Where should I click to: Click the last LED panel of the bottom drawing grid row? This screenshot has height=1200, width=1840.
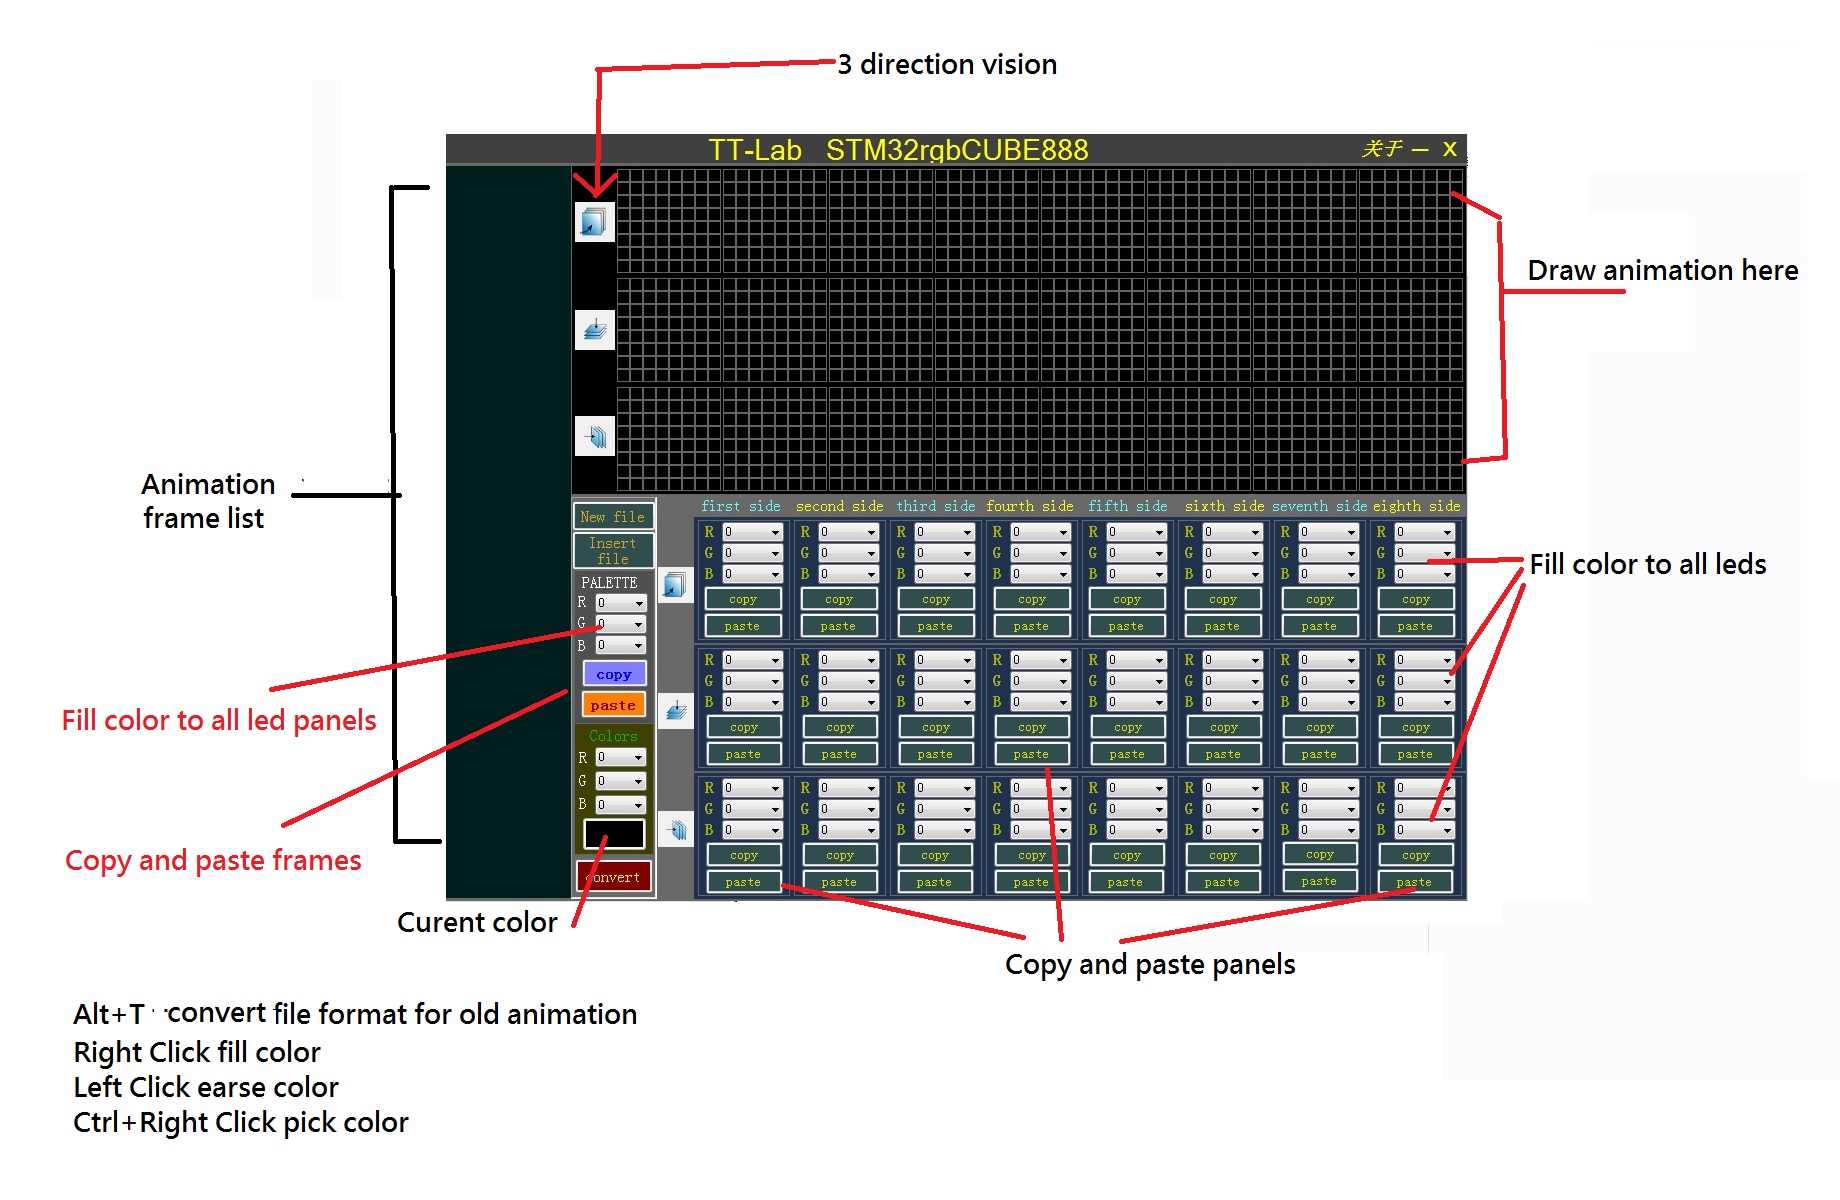pos(1411,438)
